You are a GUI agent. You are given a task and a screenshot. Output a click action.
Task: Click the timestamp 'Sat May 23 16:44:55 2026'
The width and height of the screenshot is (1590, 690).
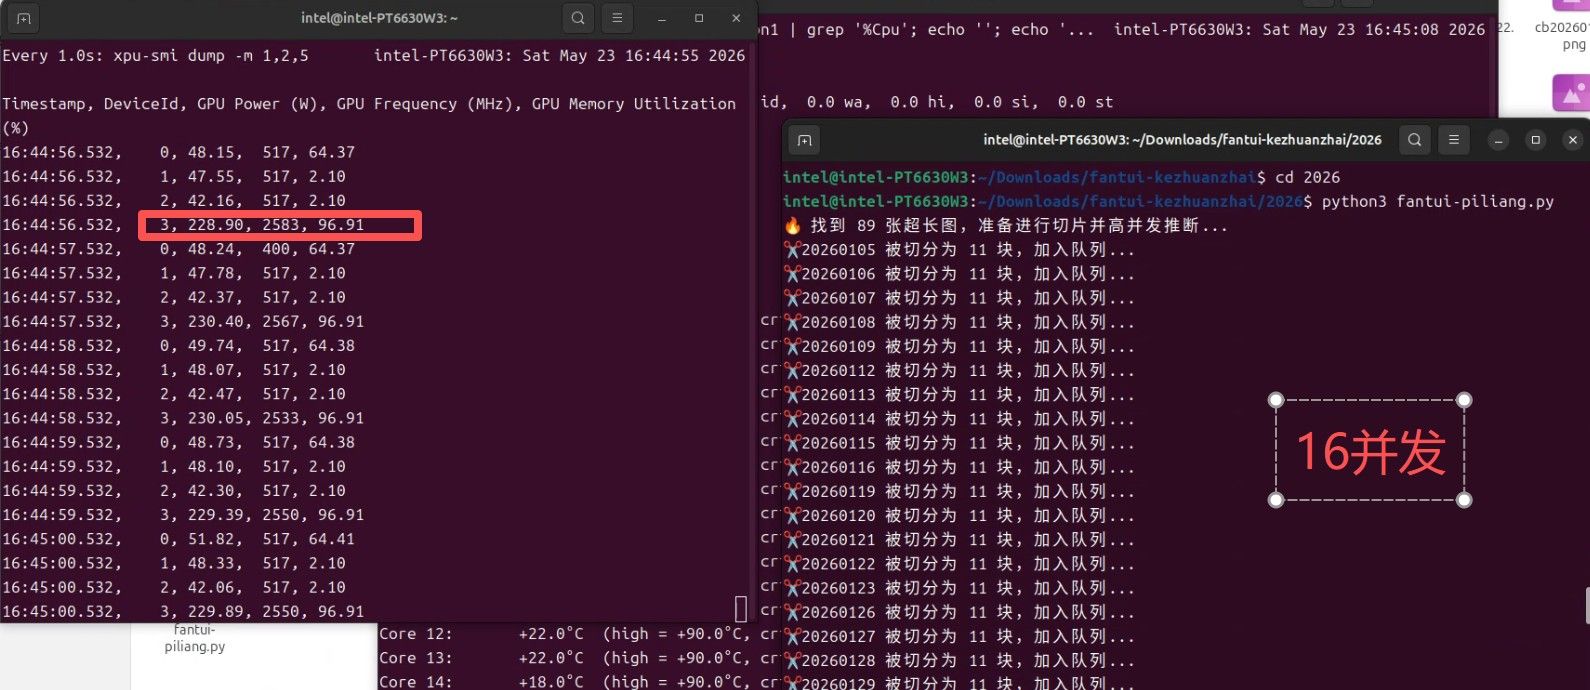634,56
